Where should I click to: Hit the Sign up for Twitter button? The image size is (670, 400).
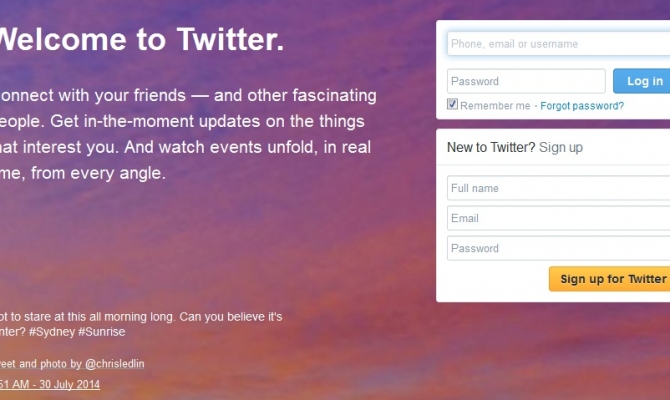pyautogui.click(x=610, y=279)
